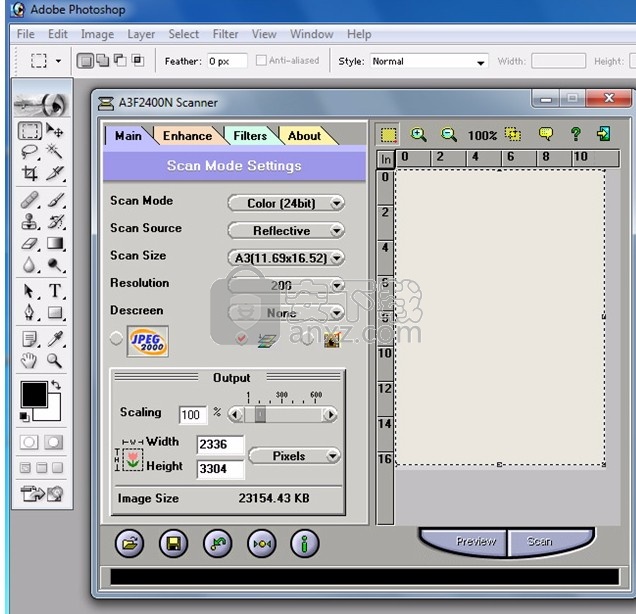Image resolution: width=636 pixels, height=614 pixels.
Task: Switch to the Enhance tab
Action: point(187,136)
